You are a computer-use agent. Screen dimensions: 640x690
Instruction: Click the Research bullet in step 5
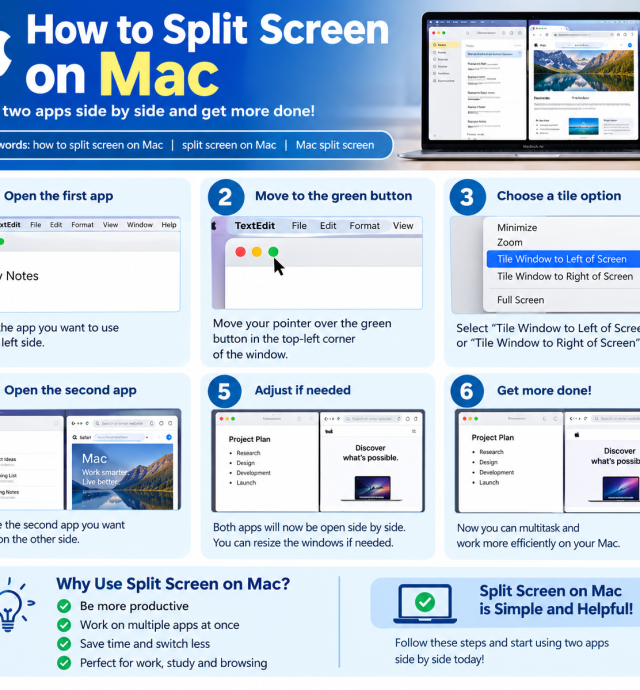pyautogui.click(x=248, y=453)
